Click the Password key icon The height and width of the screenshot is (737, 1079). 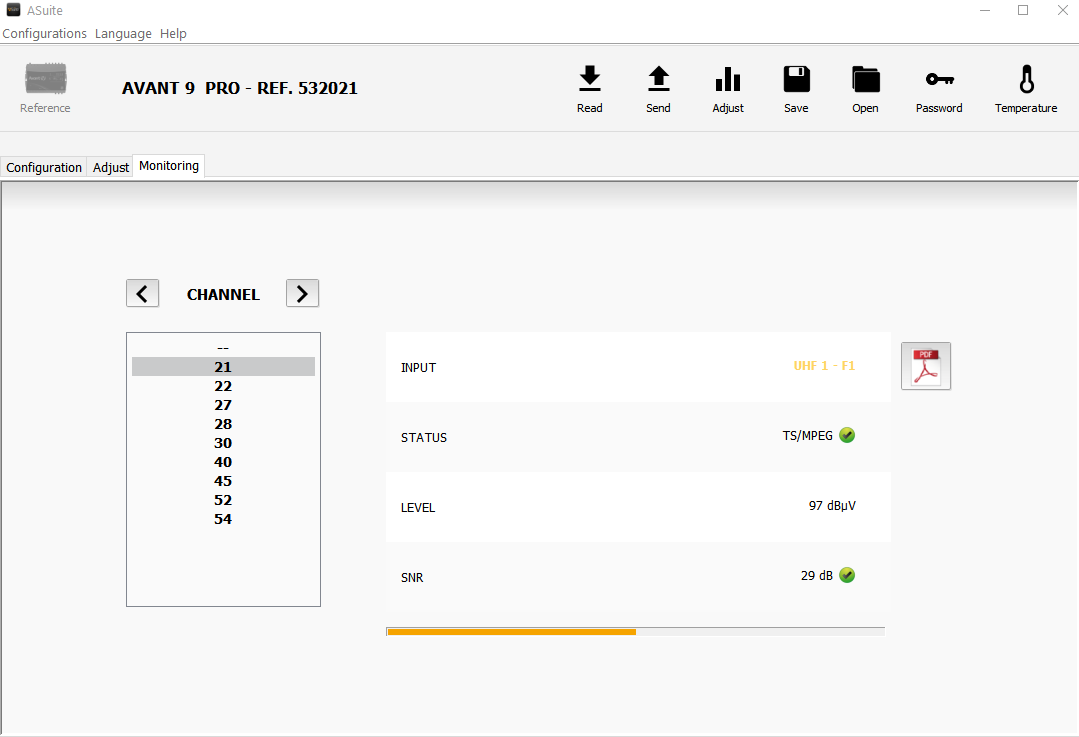click(939, 79)
